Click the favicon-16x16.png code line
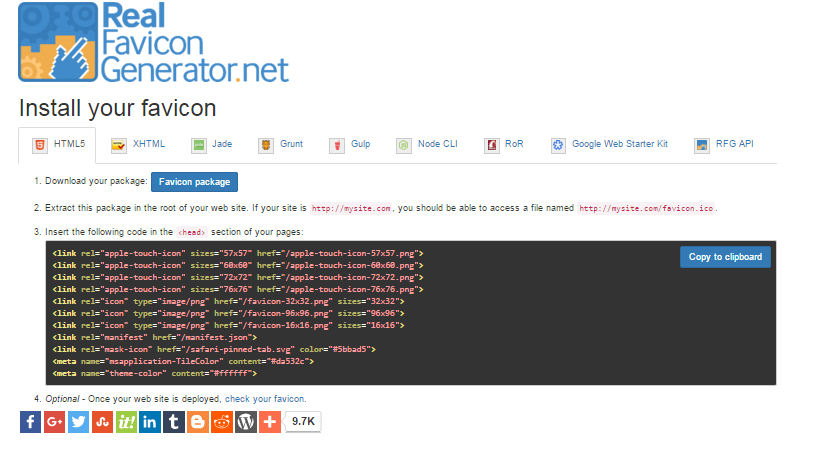Screen dimensions: 821x457 [x=228, y=326]
